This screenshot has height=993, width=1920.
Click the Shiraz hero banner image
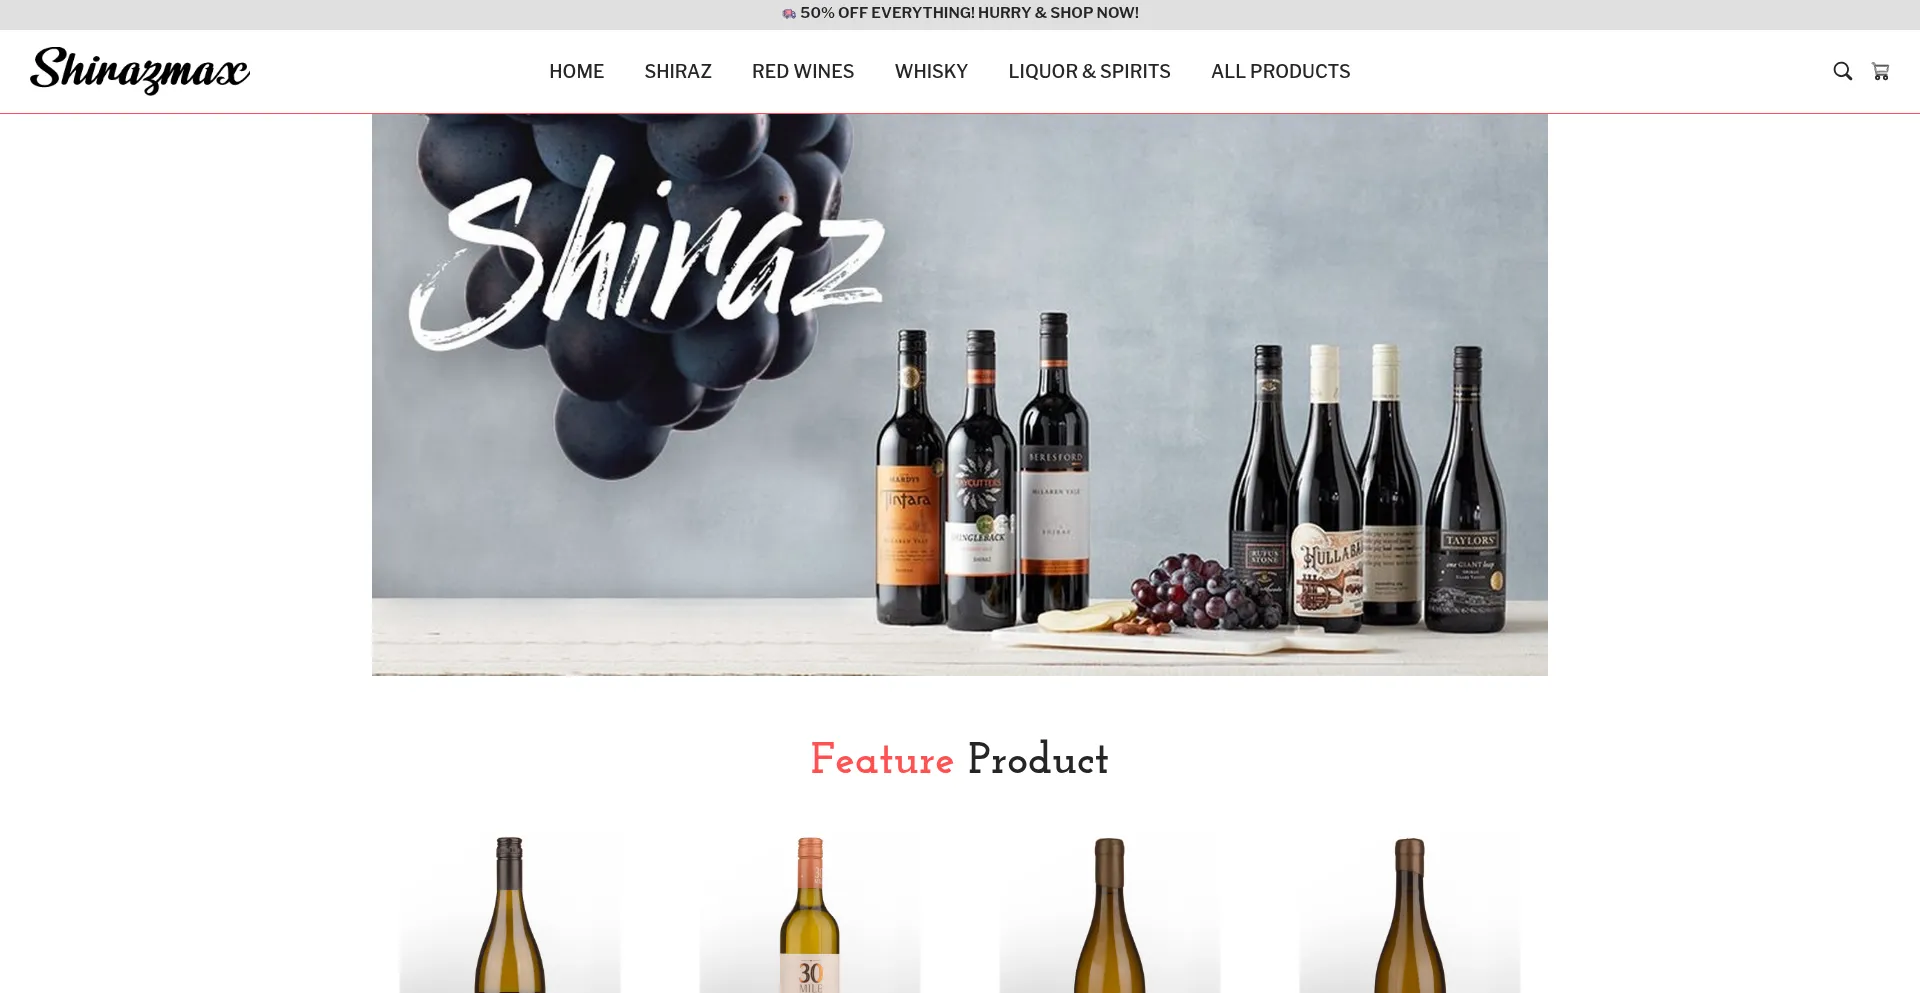point(960,394)
